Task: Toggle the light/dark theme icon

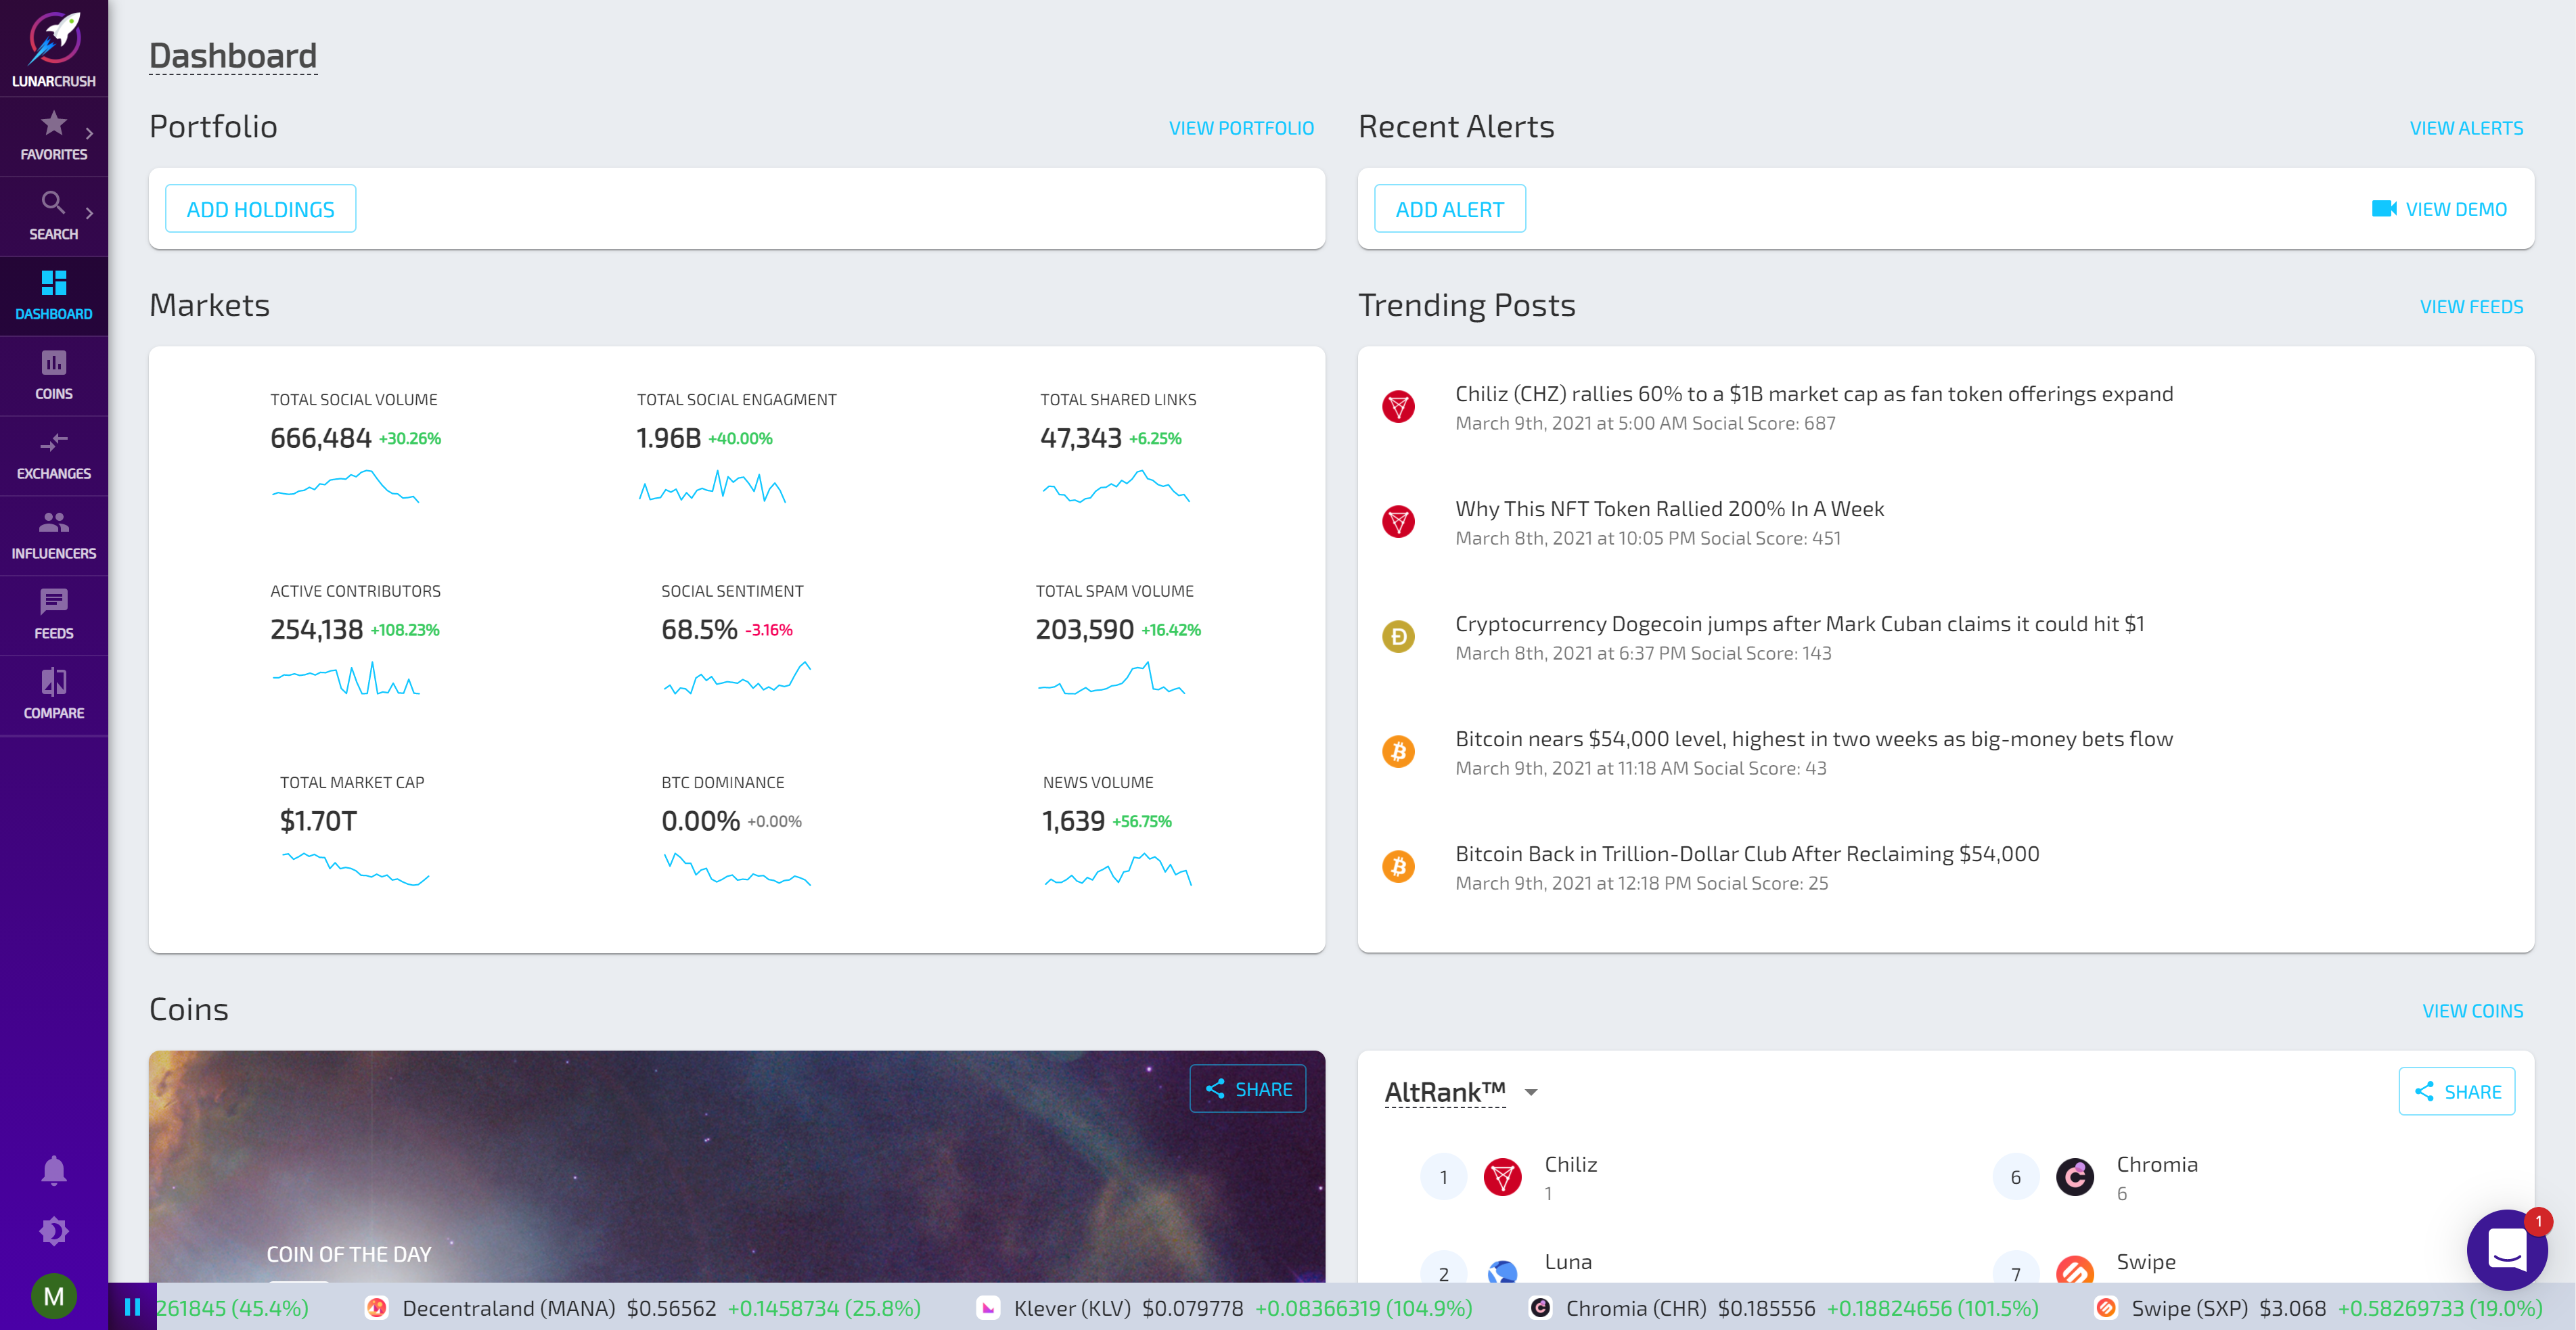Action: coord(54,1231)
